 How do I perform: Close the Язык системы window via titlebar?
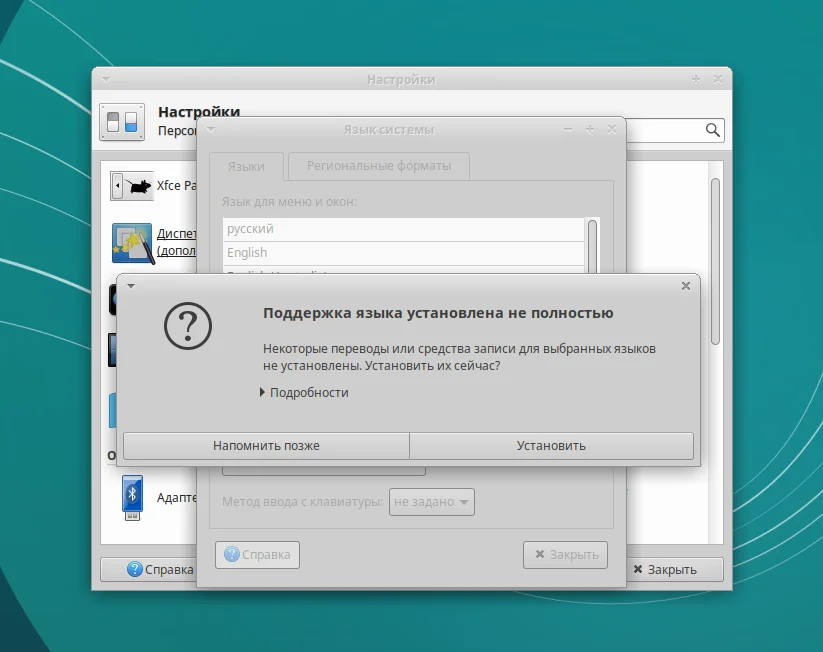point(611,129)
